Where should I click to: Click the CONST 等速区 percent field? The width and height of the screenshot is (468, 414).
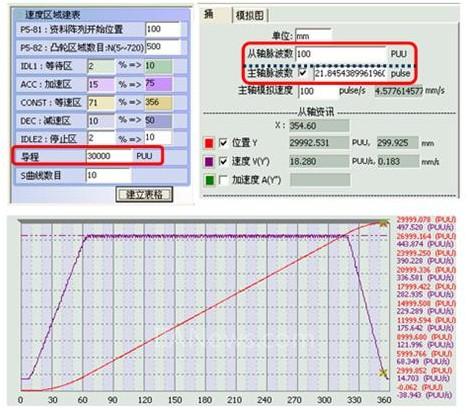(101, 103)
